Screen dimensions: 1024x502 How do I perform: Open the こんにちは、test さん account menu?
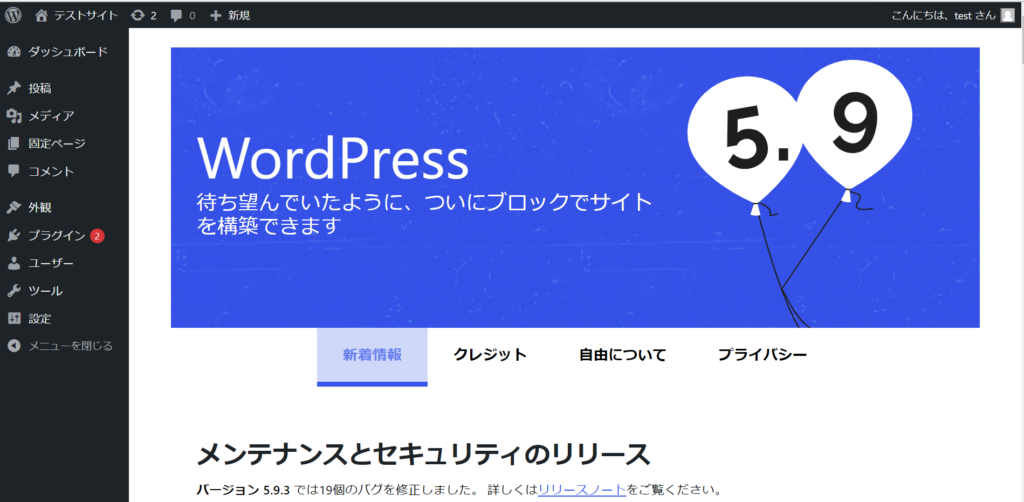click(x=942, y=15)
